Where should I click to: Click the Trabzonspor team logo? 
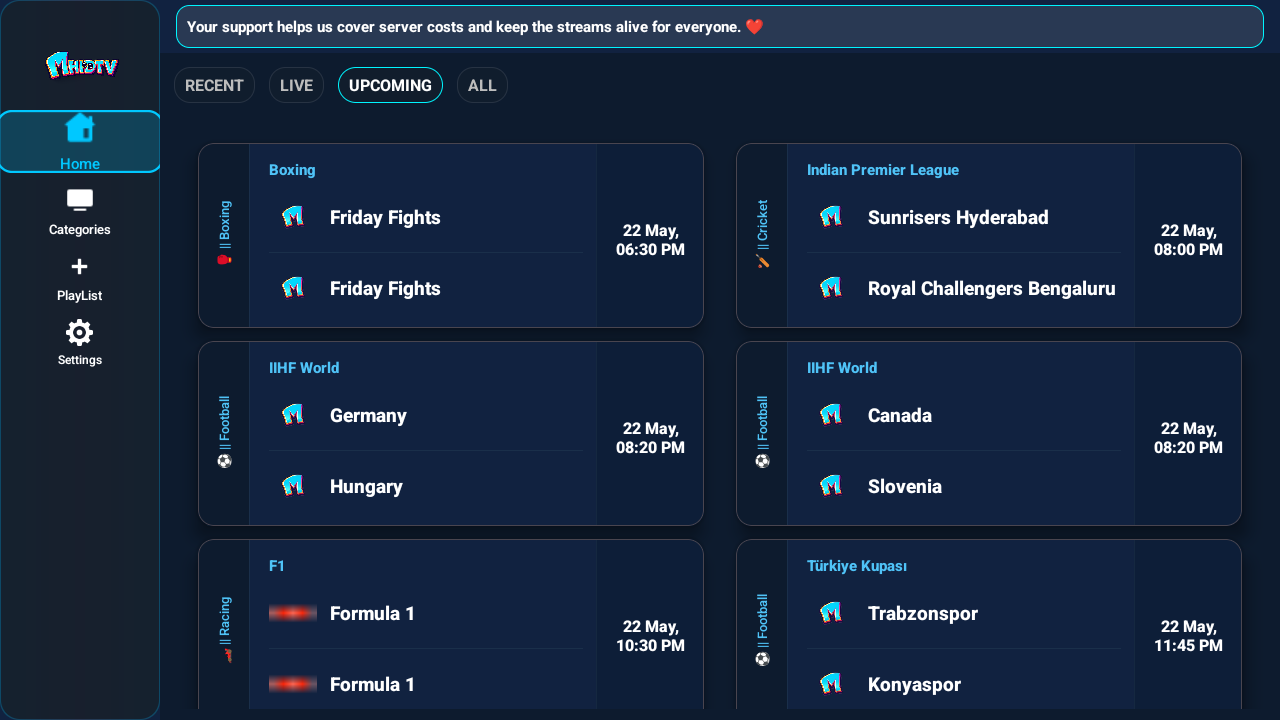click(831, 613)
